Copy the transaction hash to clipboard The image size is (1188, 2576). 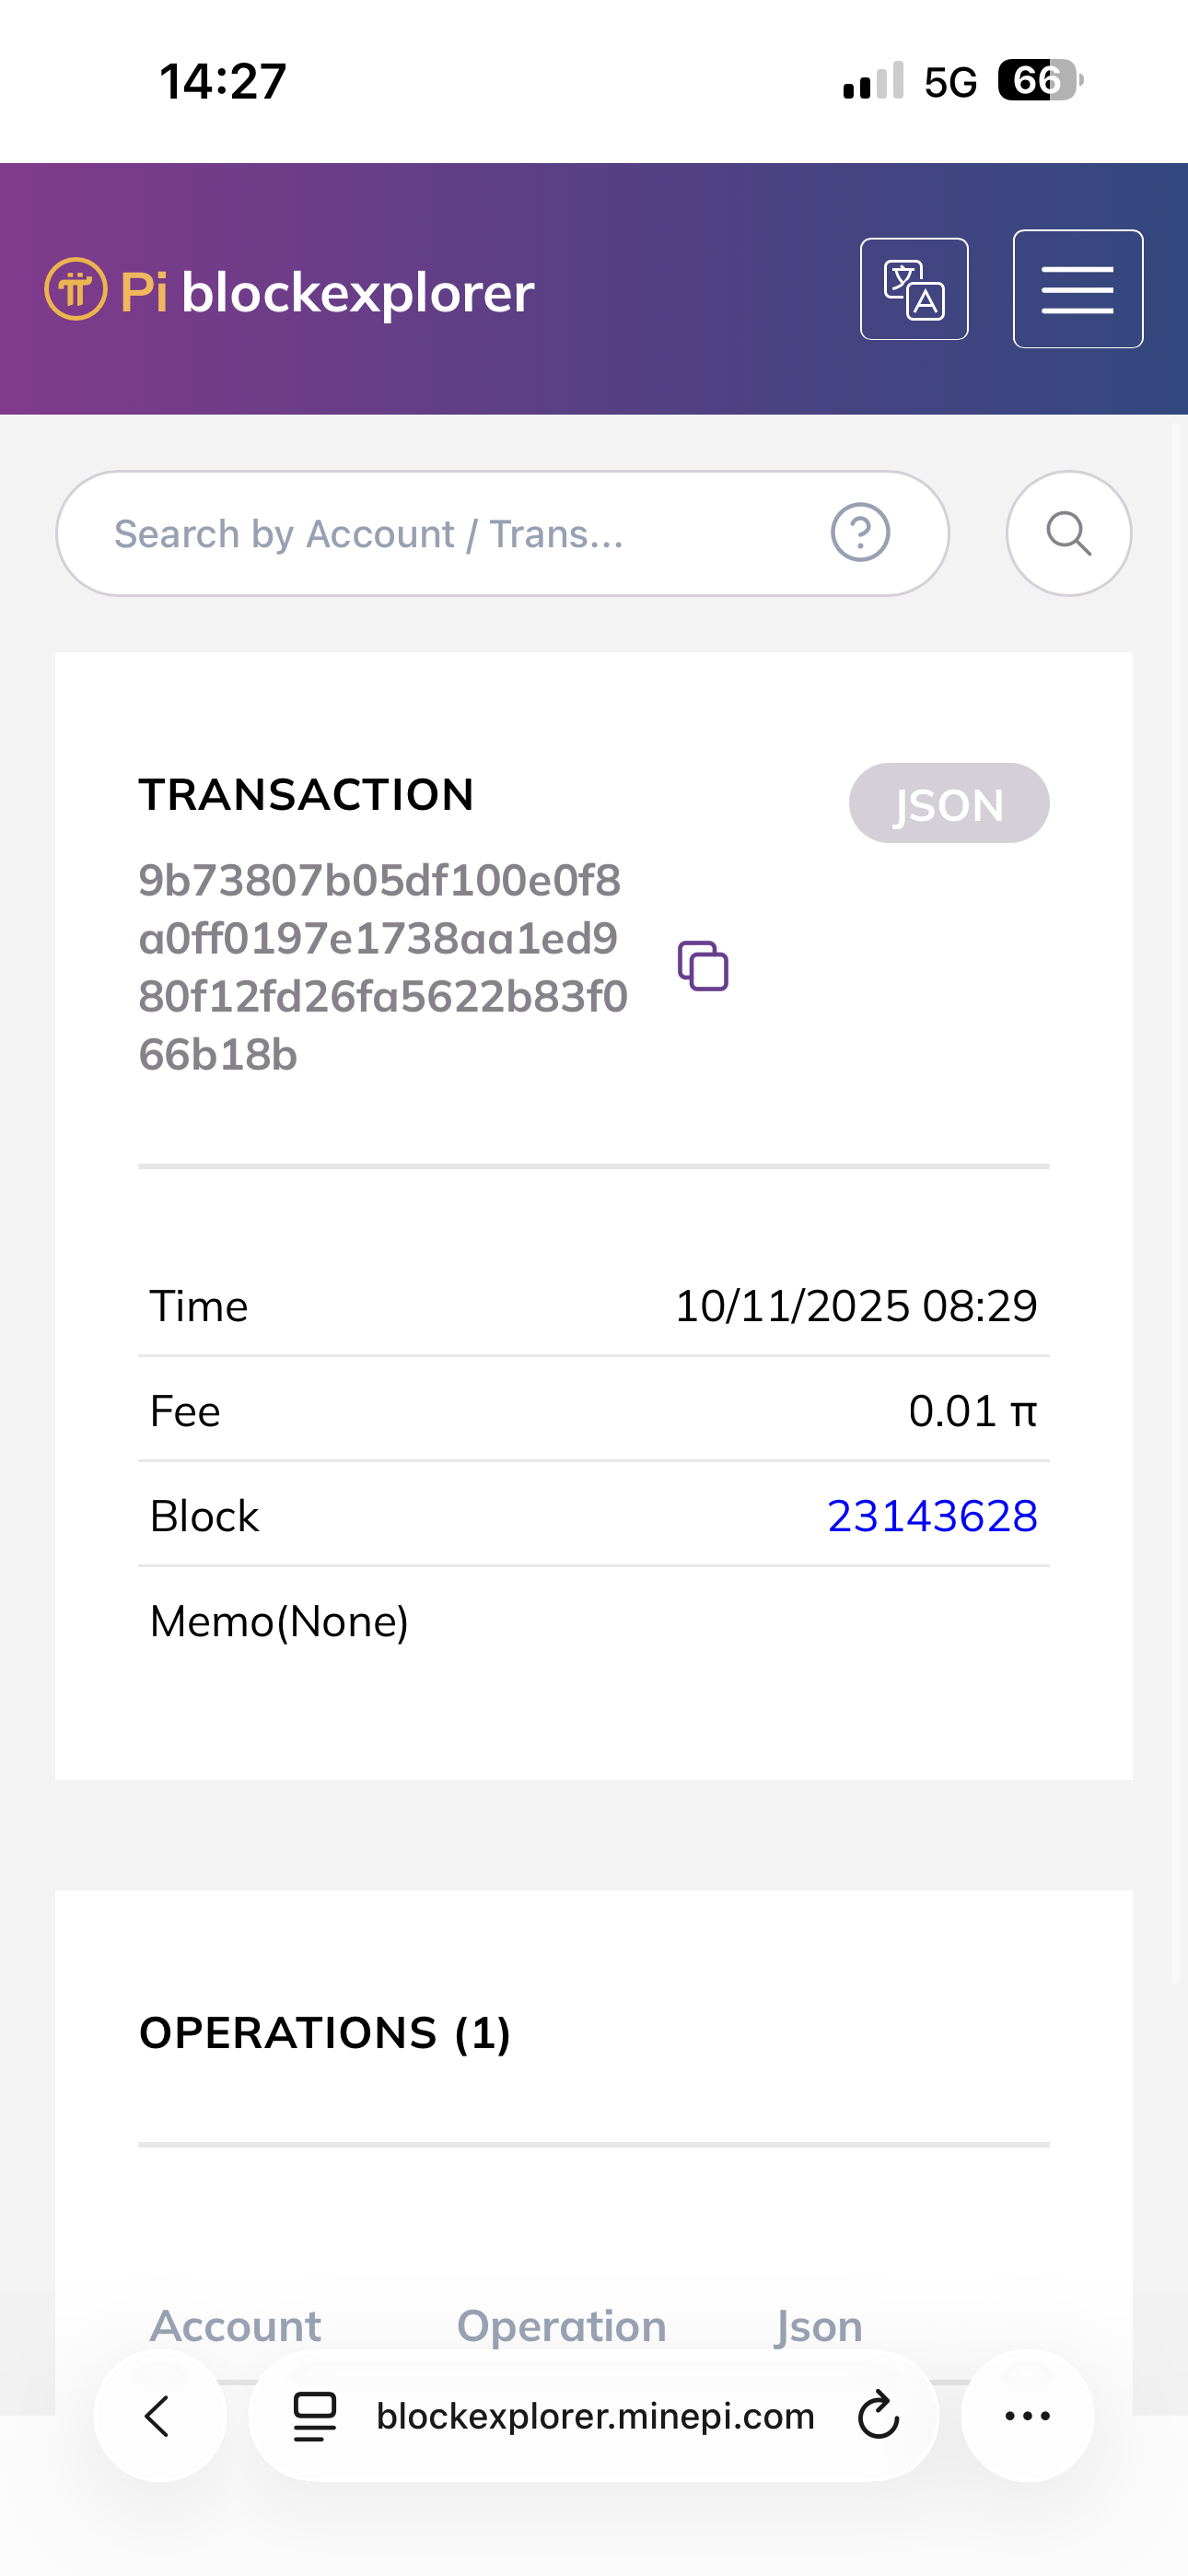pos(703,966)
